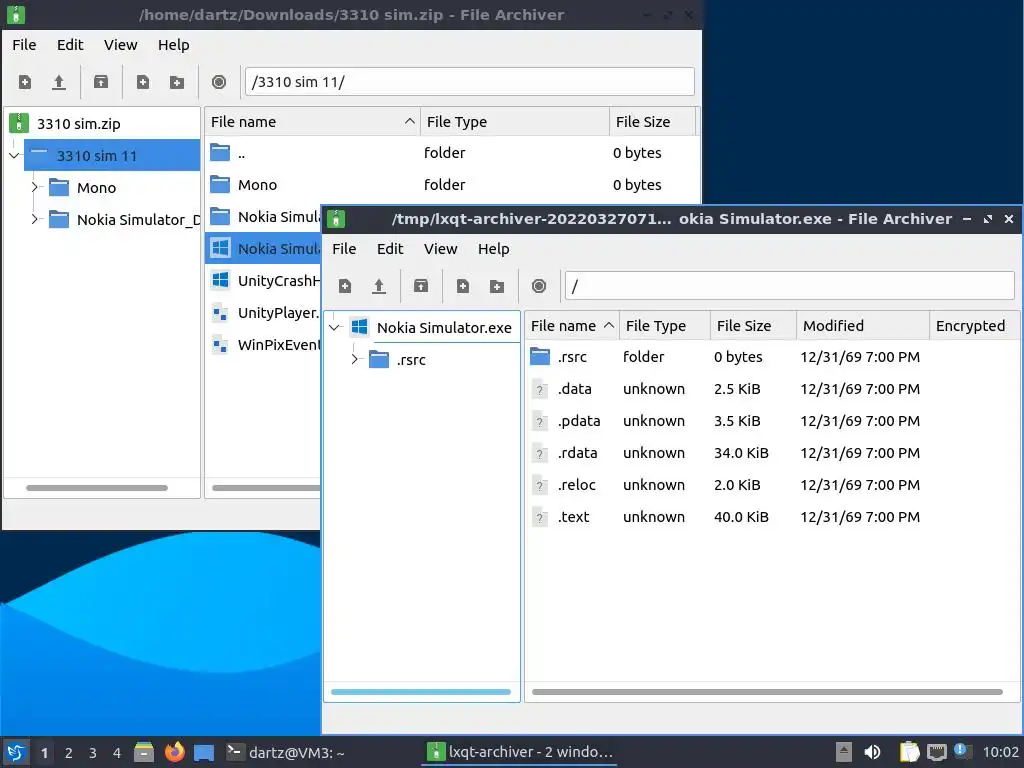Viewport: 1024px width, 768px height.
Task: Collapse the Nokia Simulator.exe tree node
Action: point(334,327)
